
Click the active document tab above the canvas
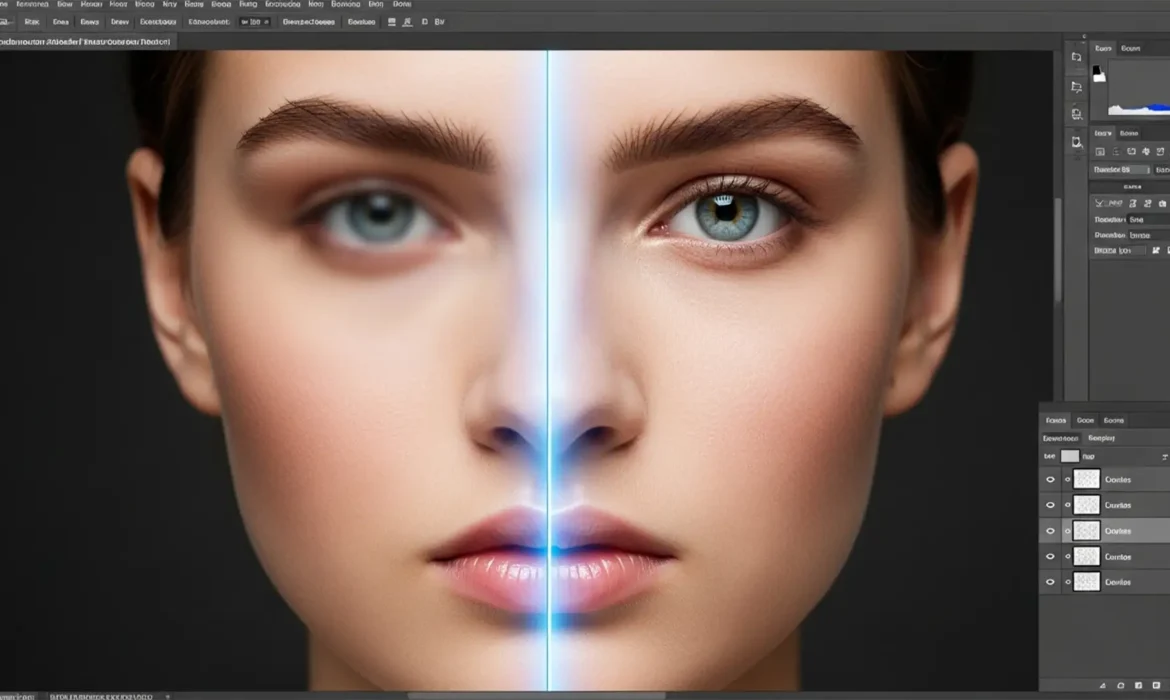(x=85, y=40)
